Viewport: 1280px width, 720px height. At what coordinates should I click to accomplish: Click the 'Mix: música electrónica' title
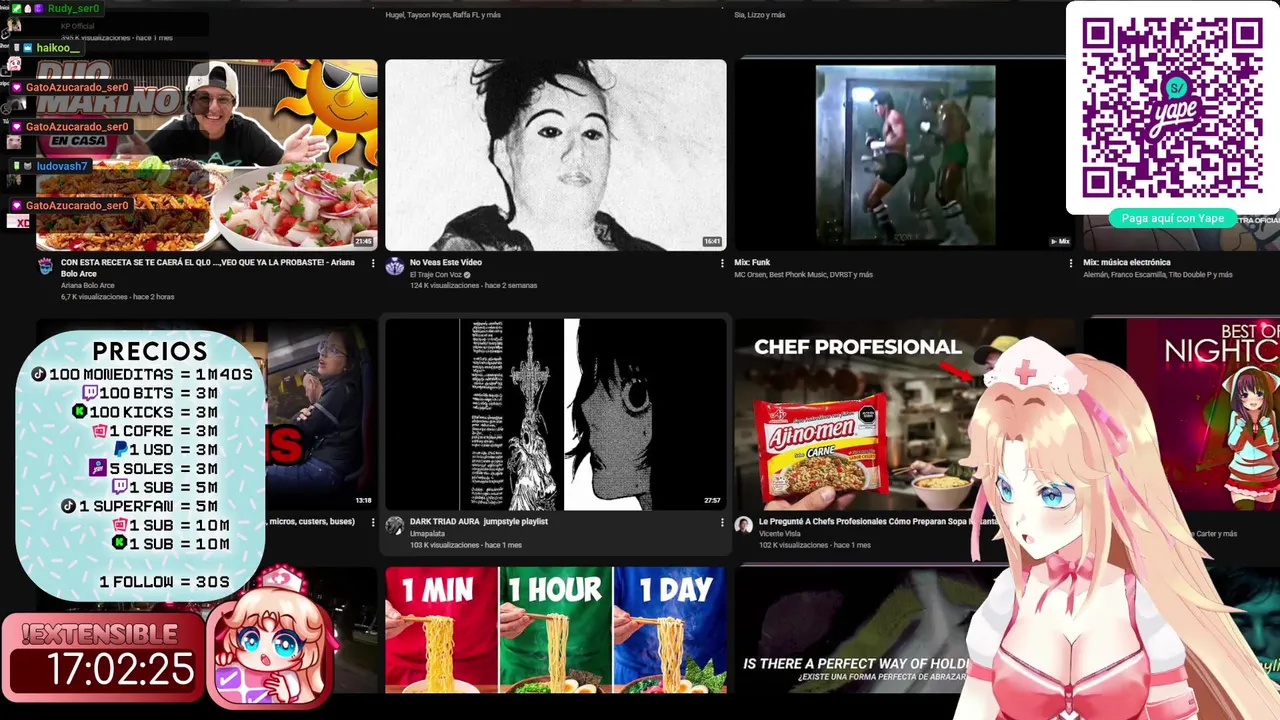click(x=1125, y=262)
